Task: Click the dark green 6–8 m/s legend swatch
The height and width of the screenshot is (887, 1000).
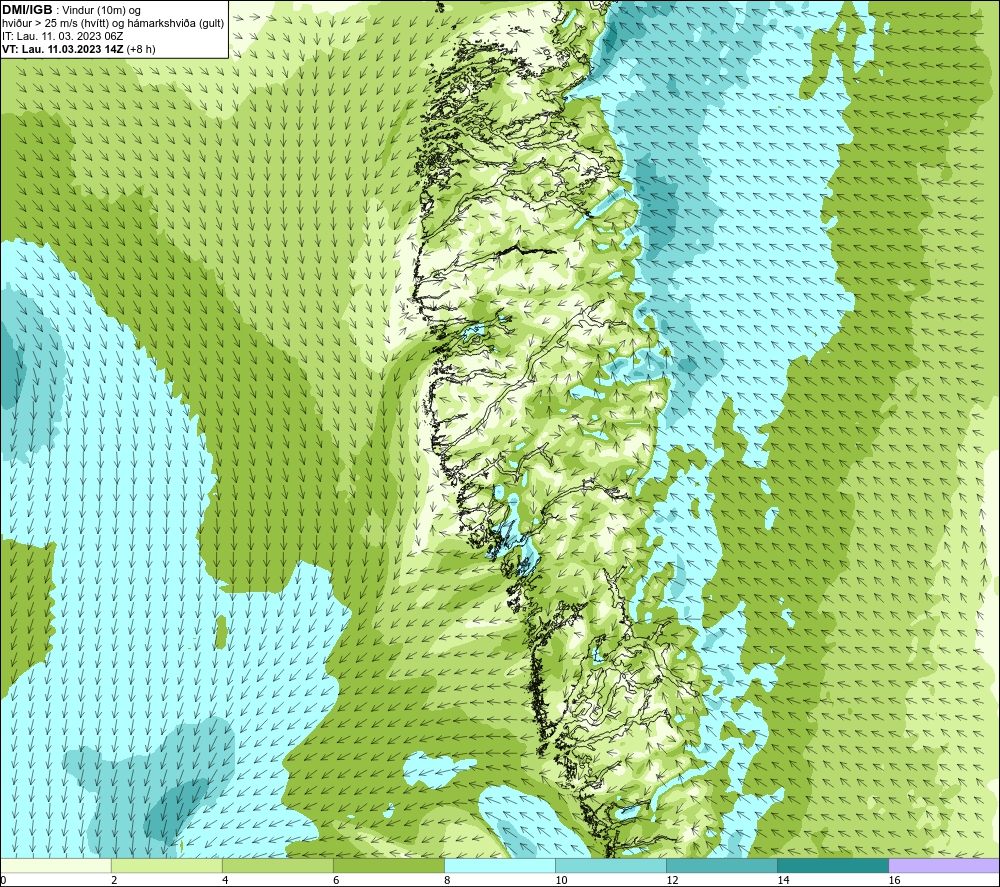Action: tap(388, 866)
